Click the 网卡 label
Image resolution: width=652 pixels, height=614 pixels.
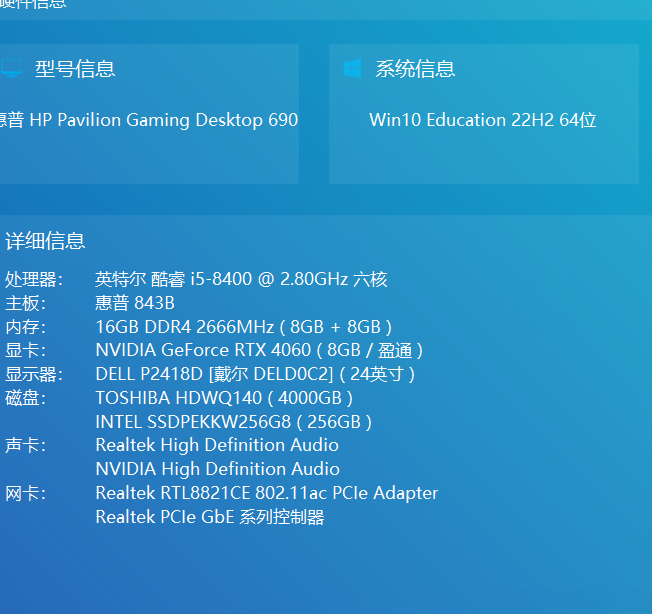tap(25, 494)
